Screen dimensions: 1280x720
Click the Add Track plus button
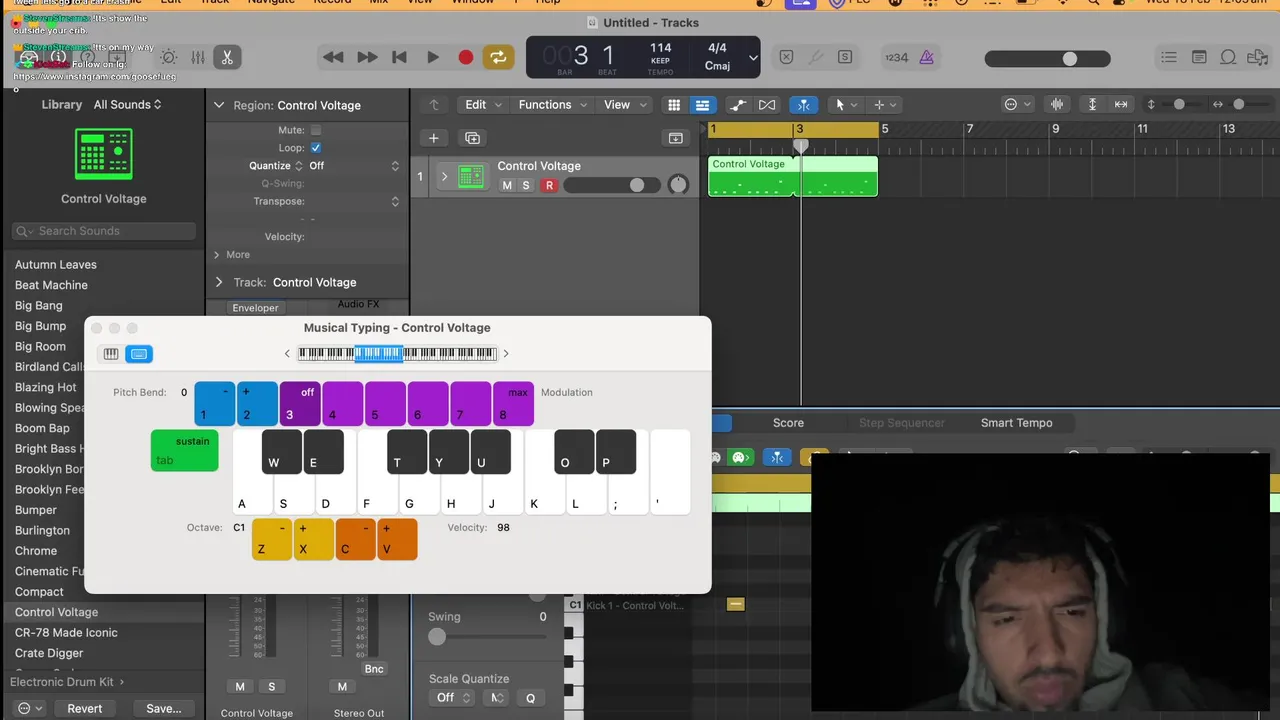click(433, 138)
